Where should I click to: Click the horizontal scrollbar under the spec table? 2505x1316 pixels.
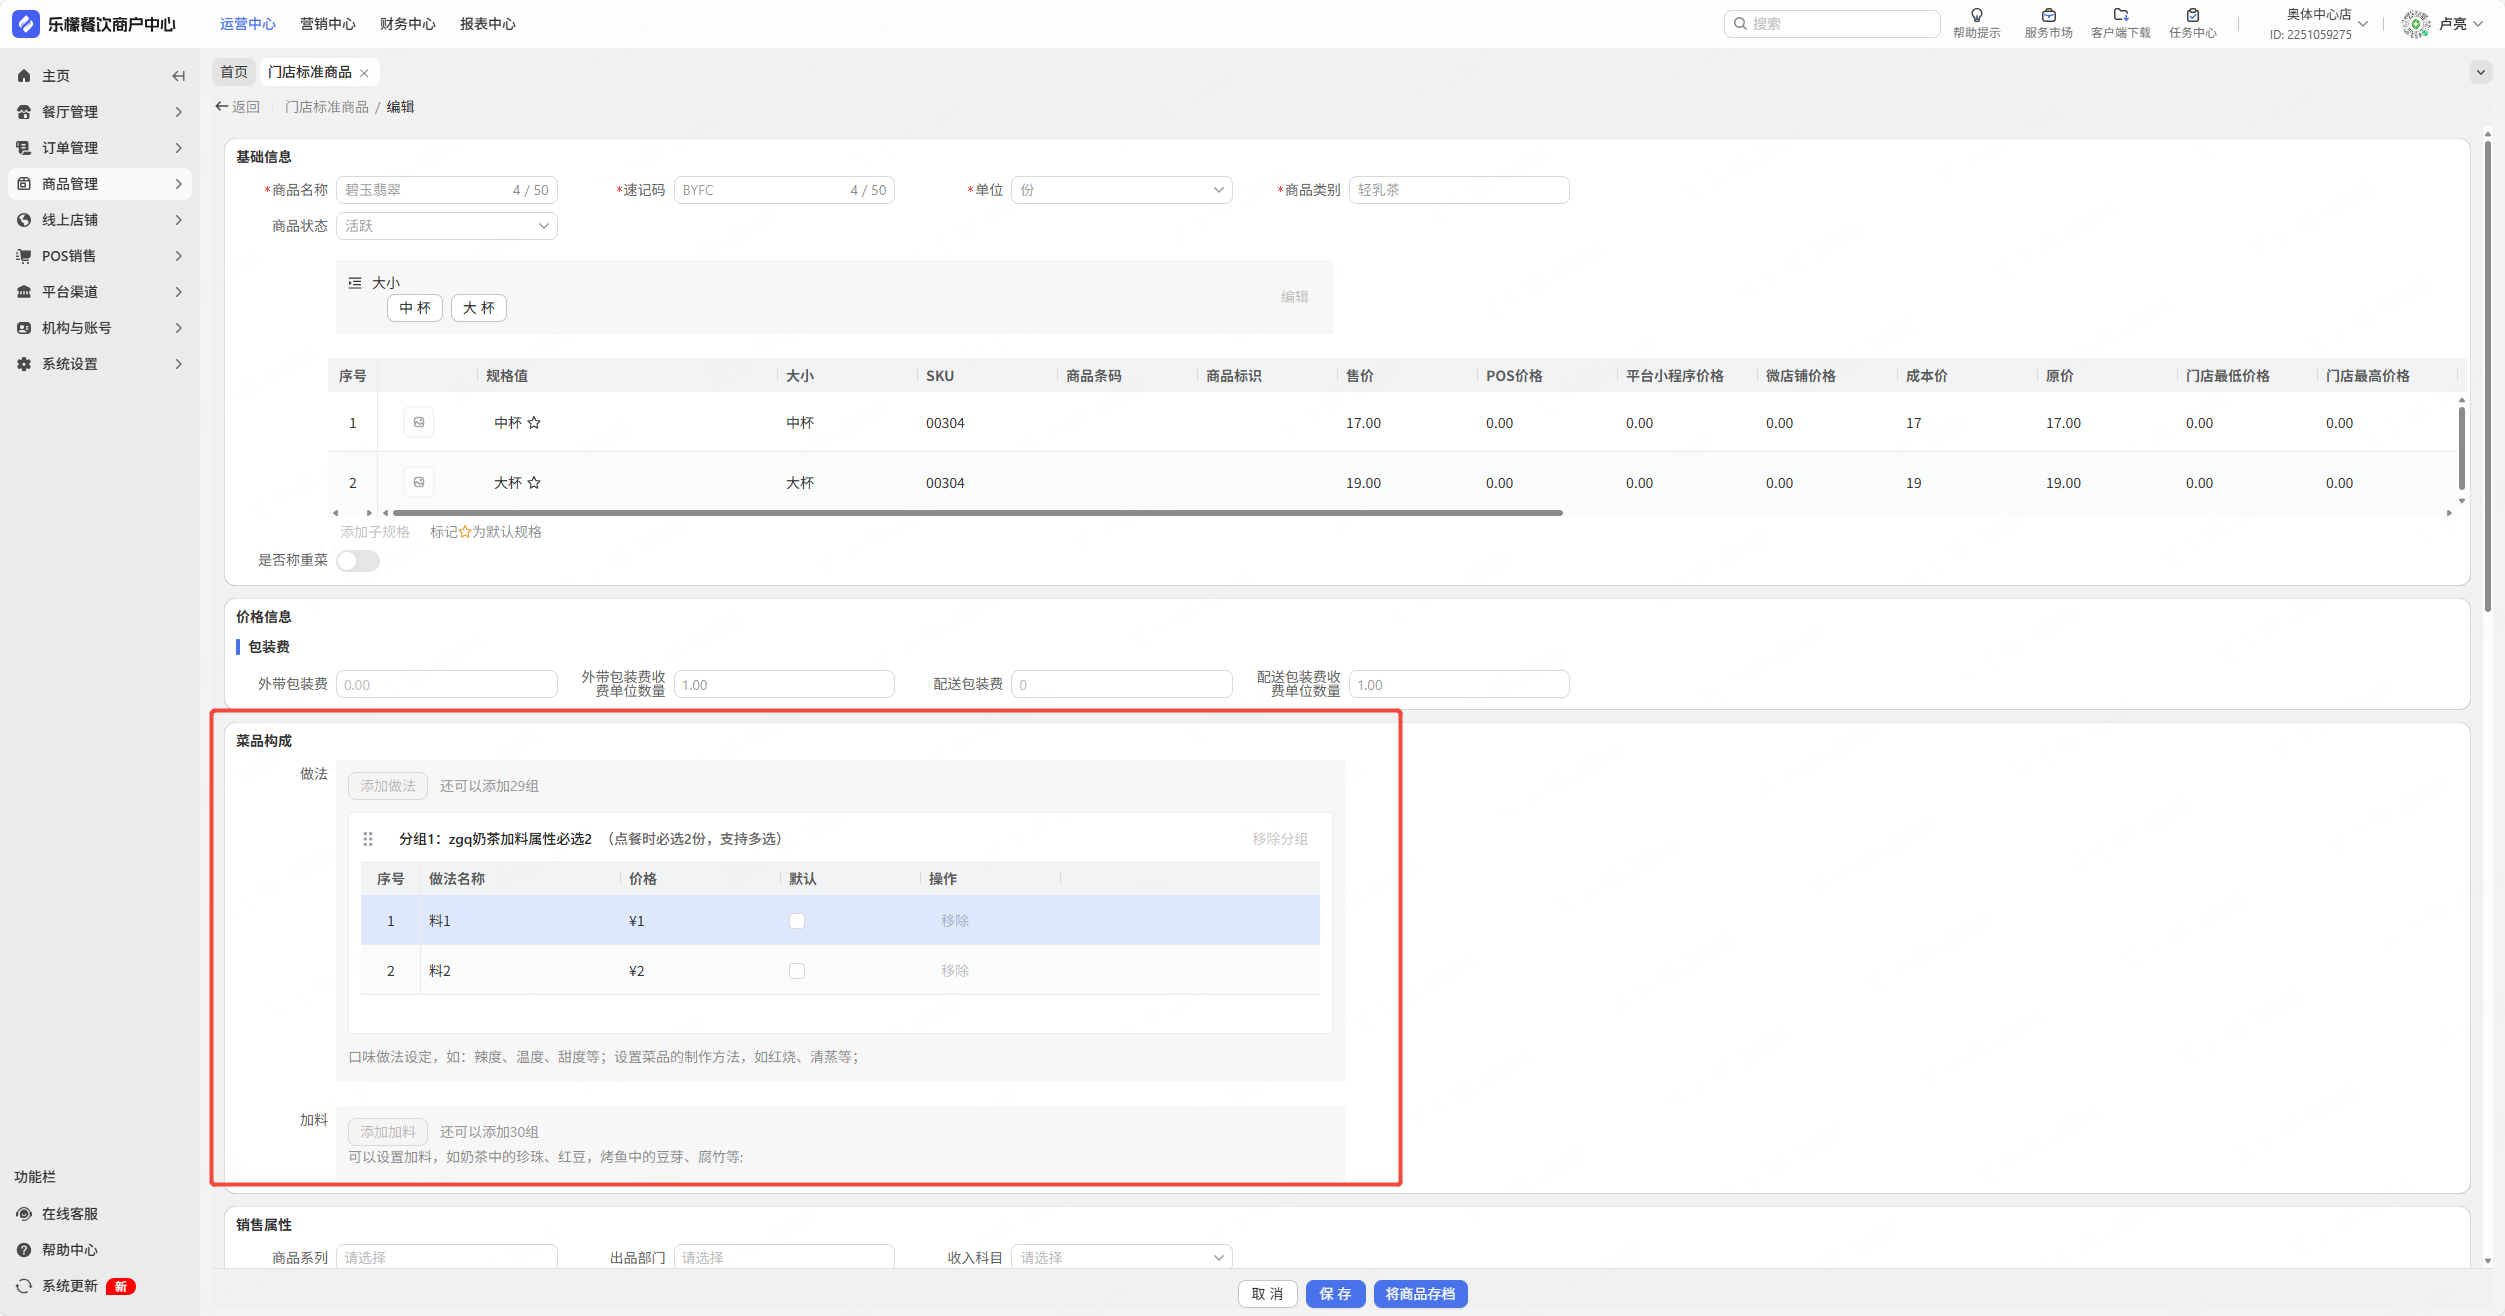[x=976, y=513]
